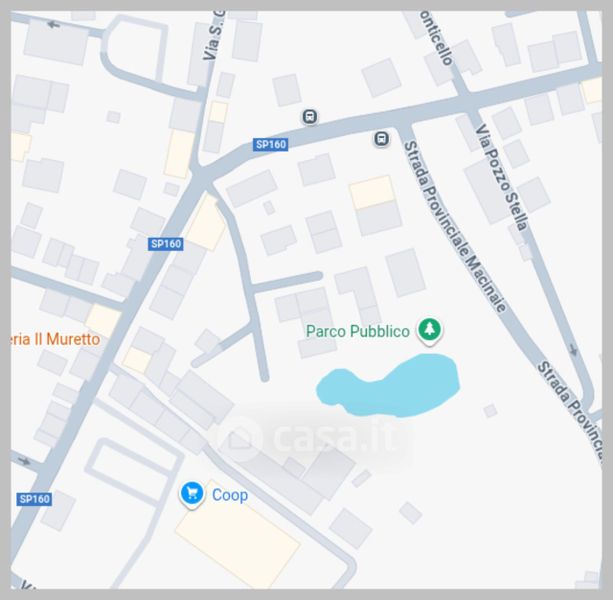
Task: Select the Coop shopping cart pin
Action: pyautogui.click(x=192, y=494)
